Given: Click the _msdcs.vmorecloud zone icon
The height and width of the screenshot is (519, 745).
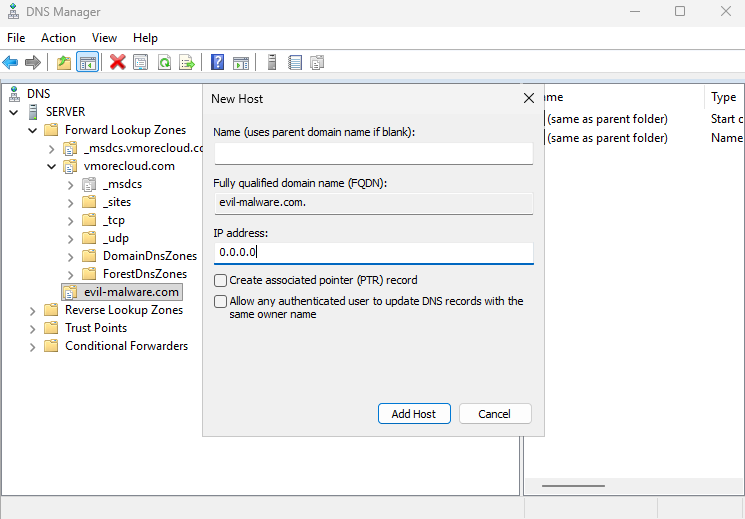Looking at the screenshot, I should [70, 148].
